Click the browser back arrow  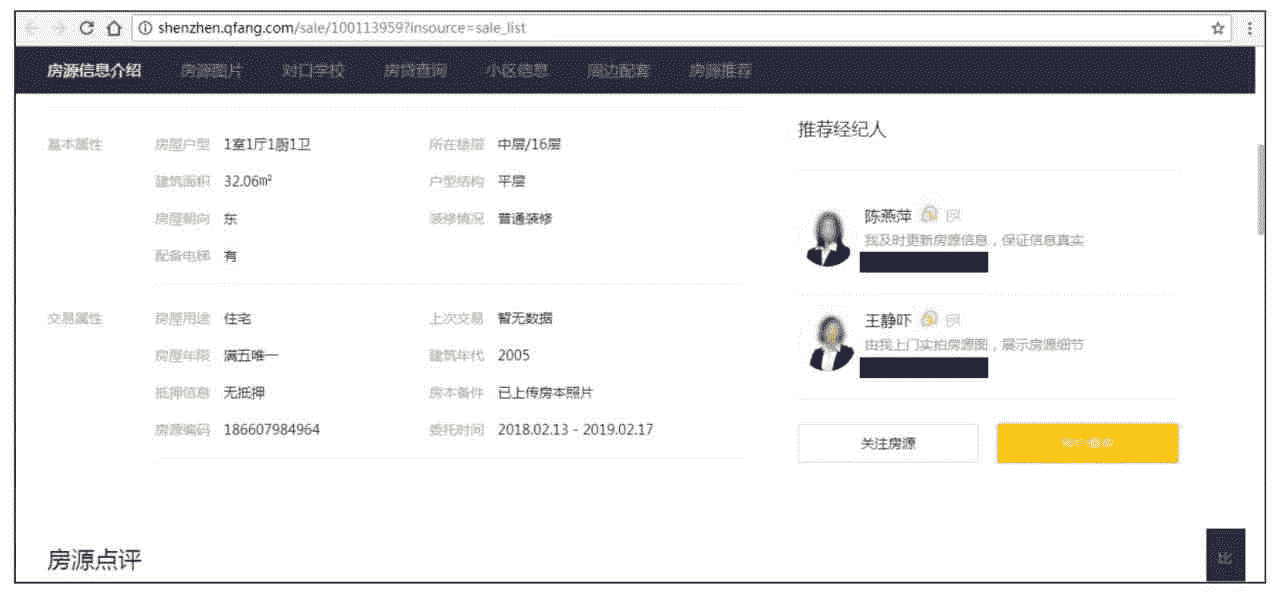[x=32, y=28]
